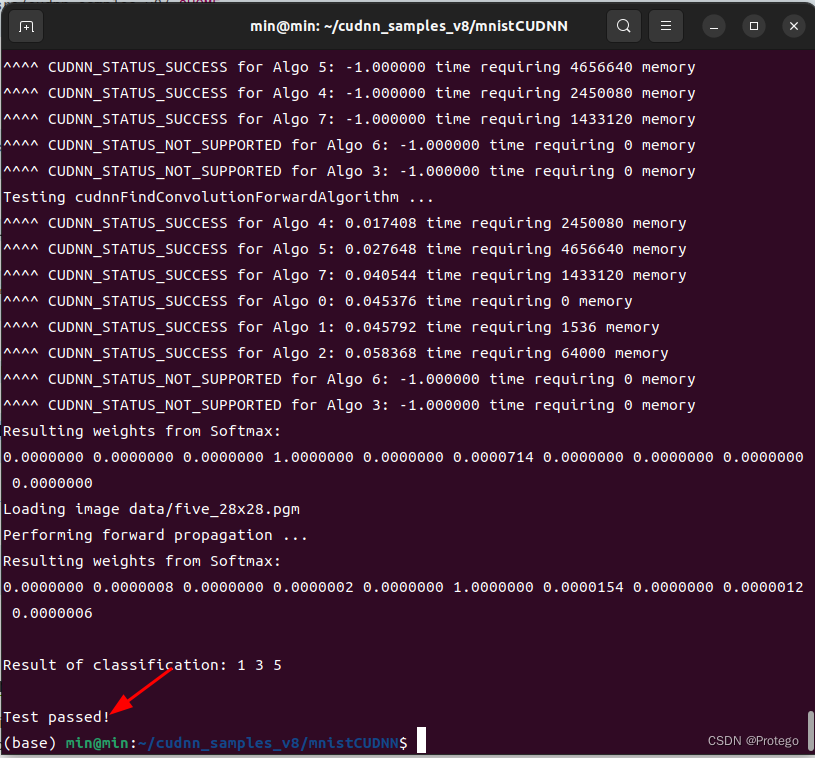Click the three-line menu icon

point(665,25)
